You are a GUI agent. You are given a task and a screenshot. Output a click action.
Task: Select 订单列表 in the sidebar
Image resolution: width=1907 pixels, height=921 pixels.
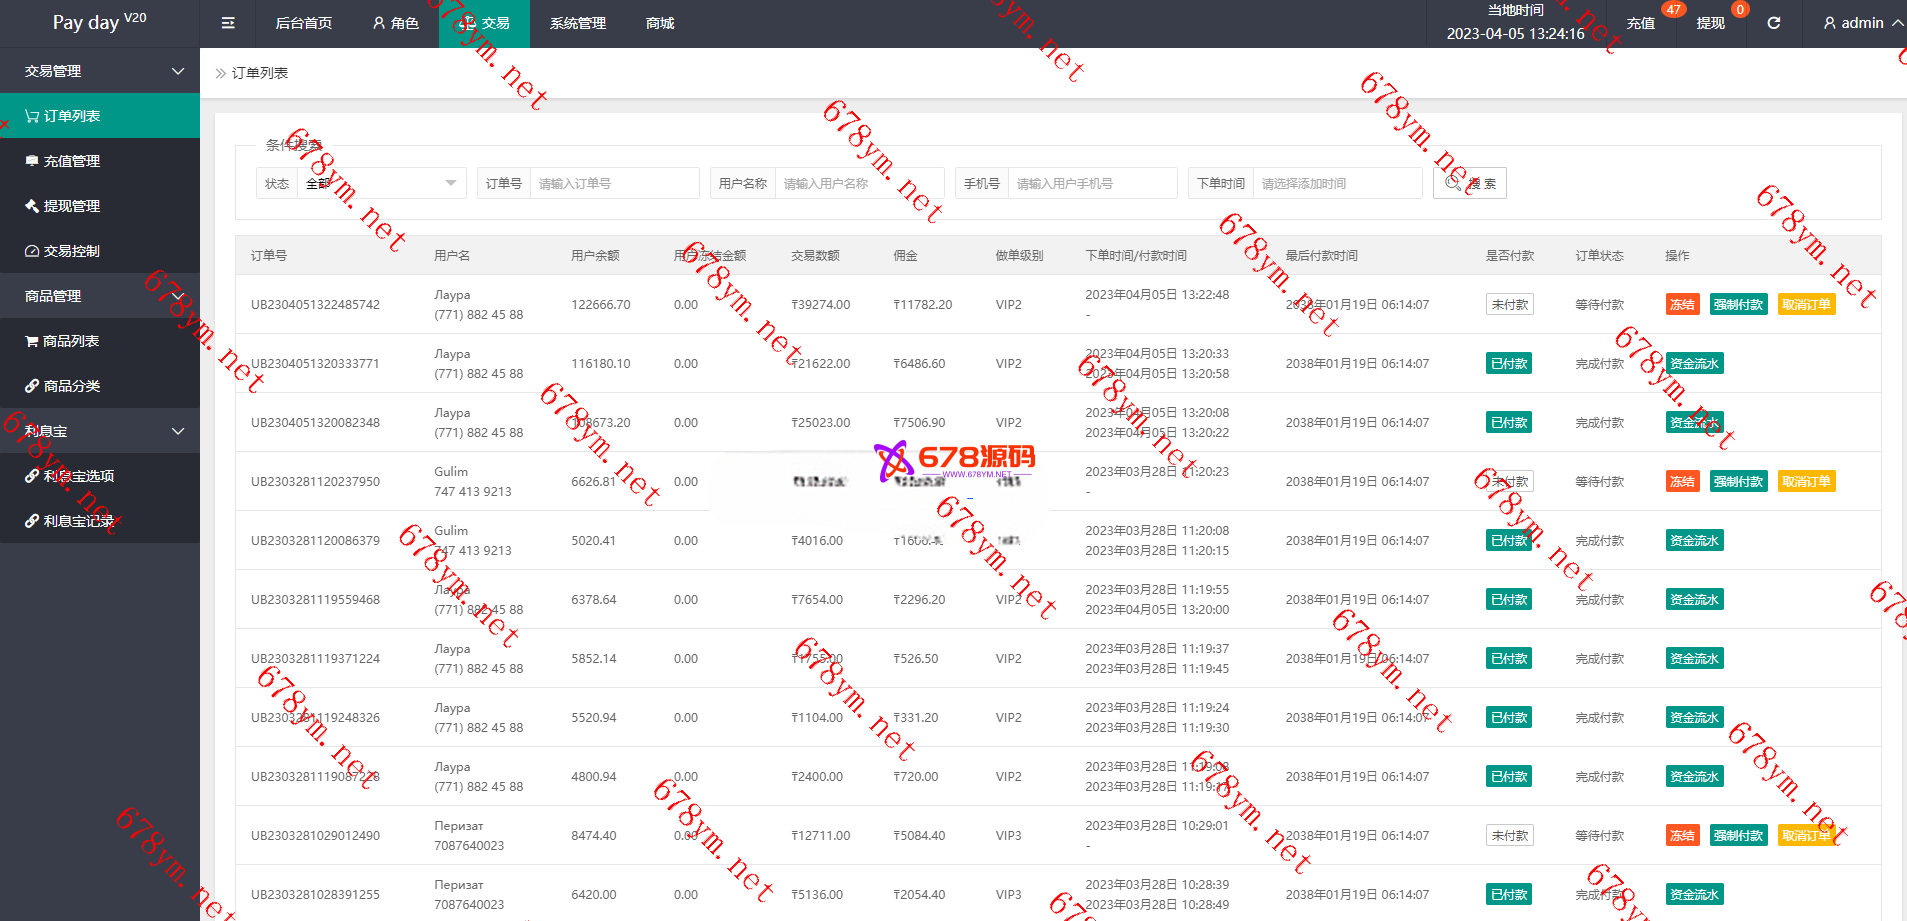pyautogui.click(x=100, y=116)
